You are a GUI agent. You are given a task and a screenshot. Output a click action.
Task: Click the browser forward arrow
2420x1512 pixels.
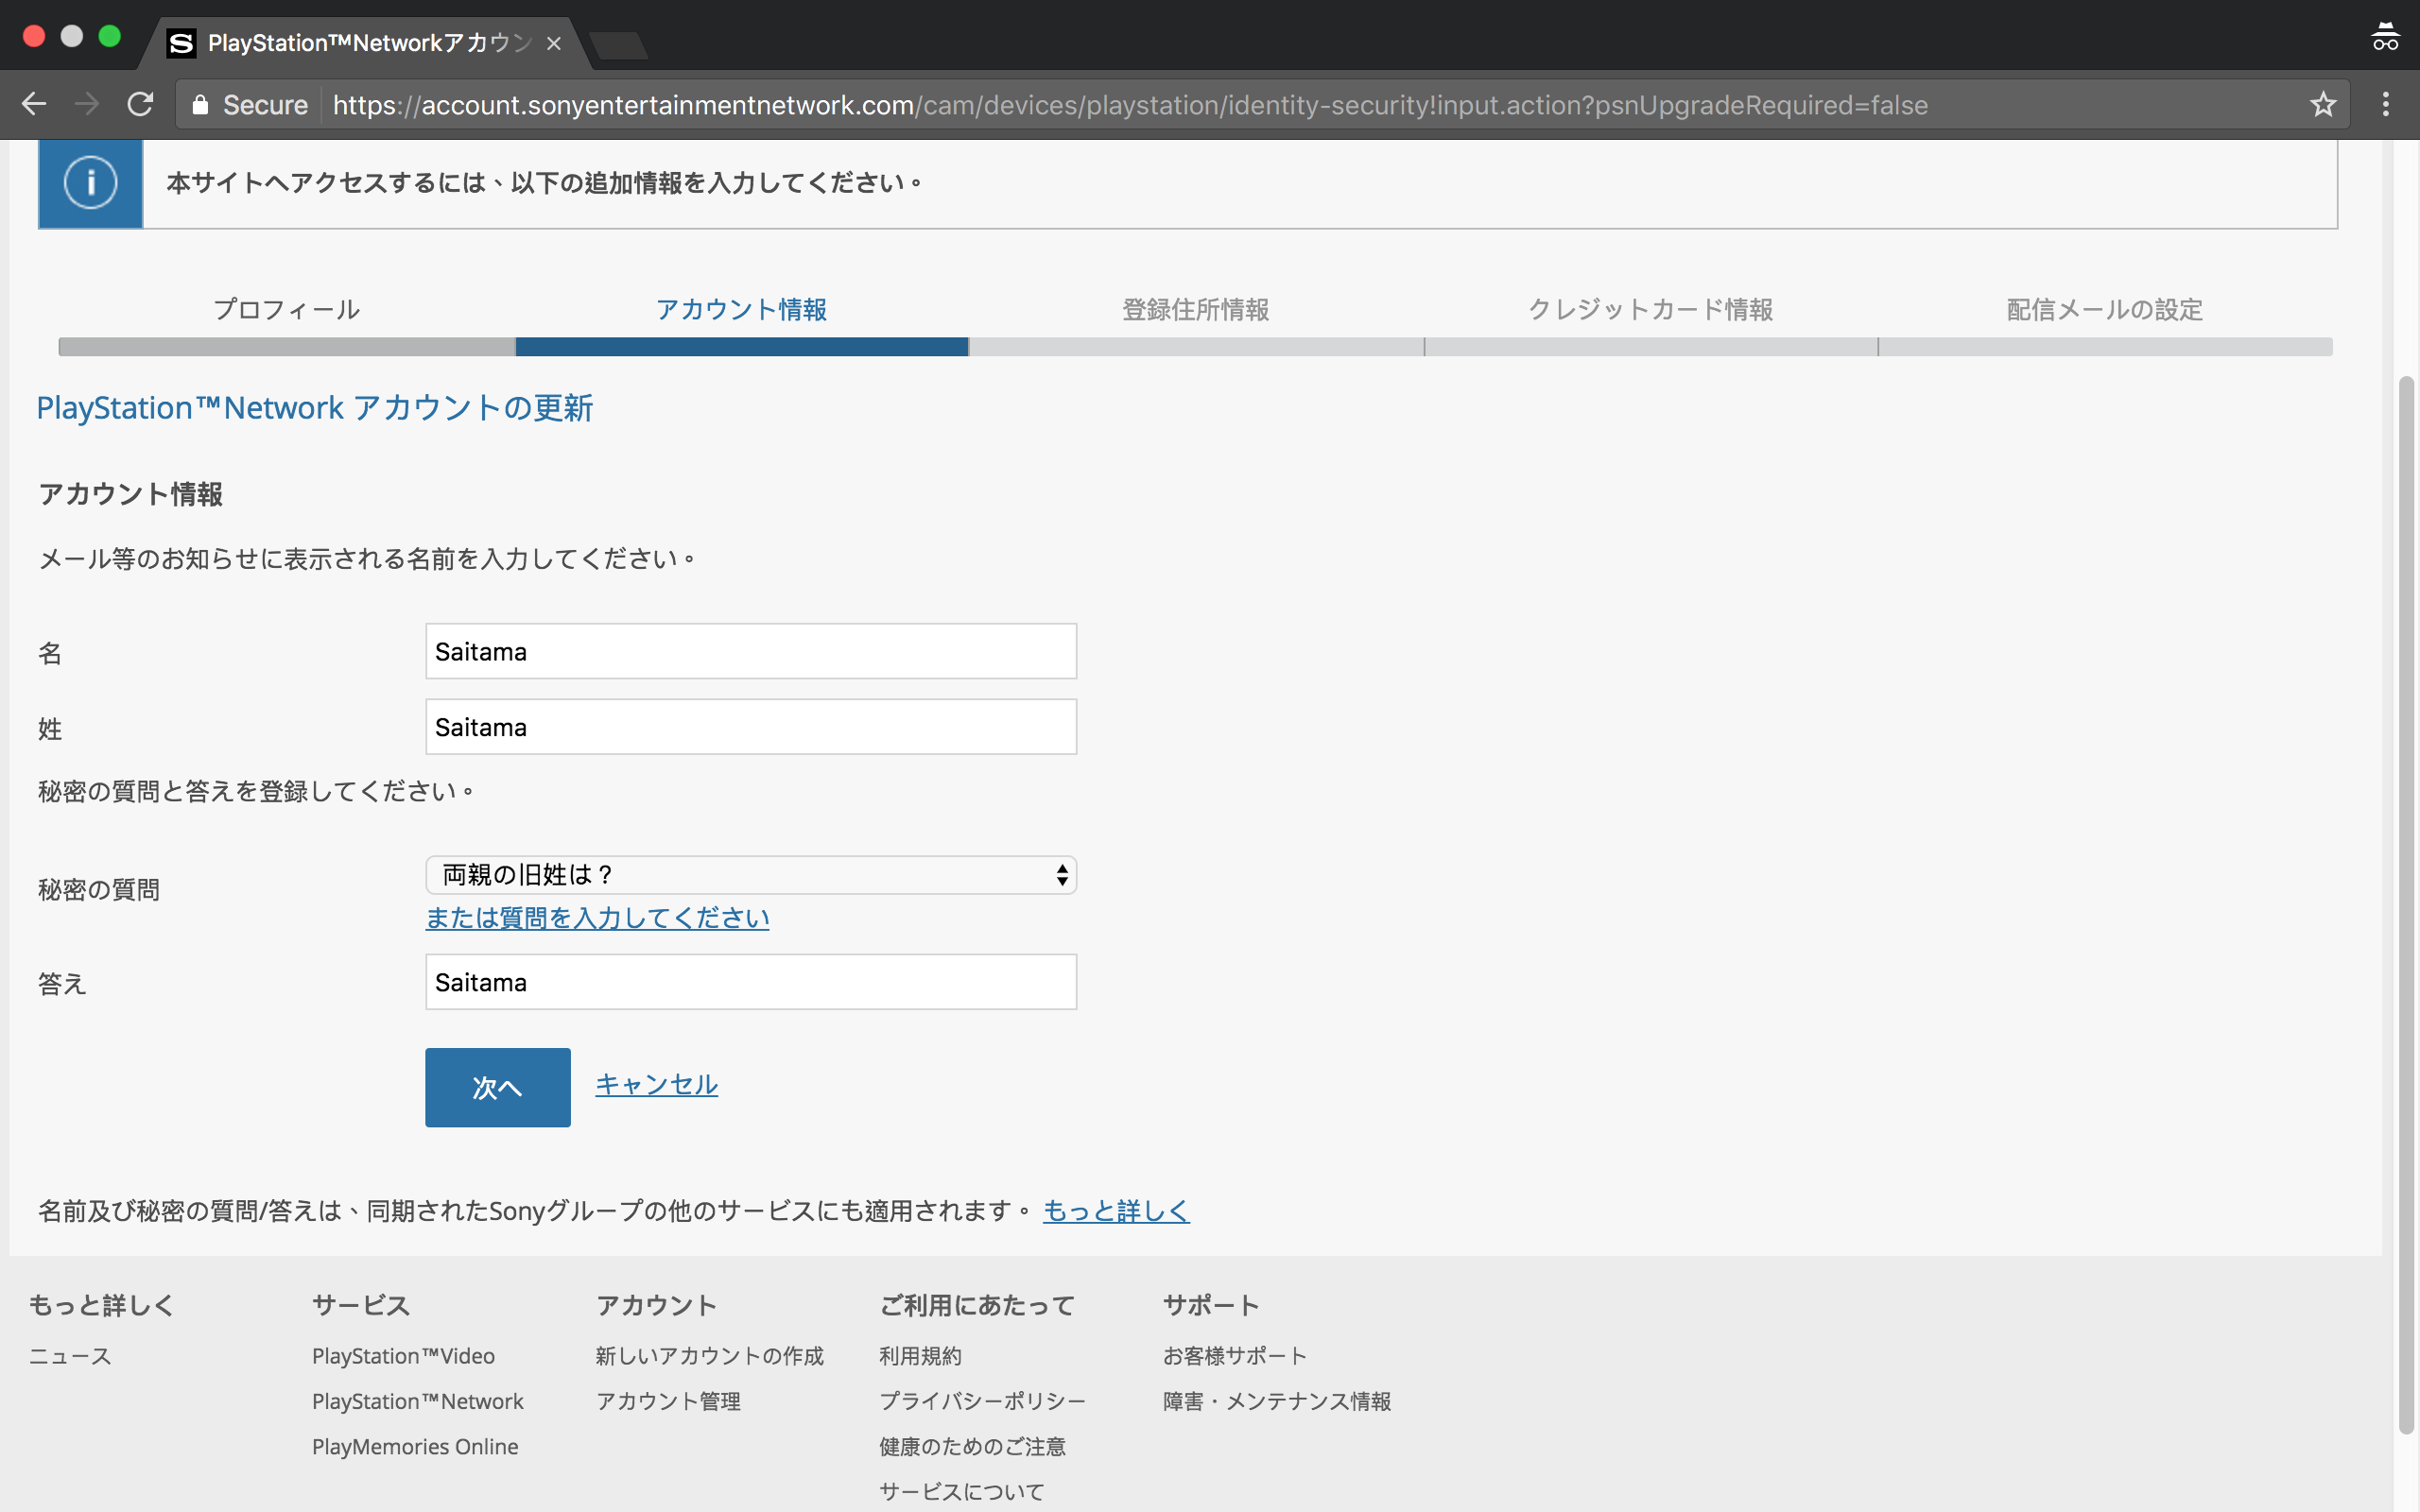click(x=87, y=104)
